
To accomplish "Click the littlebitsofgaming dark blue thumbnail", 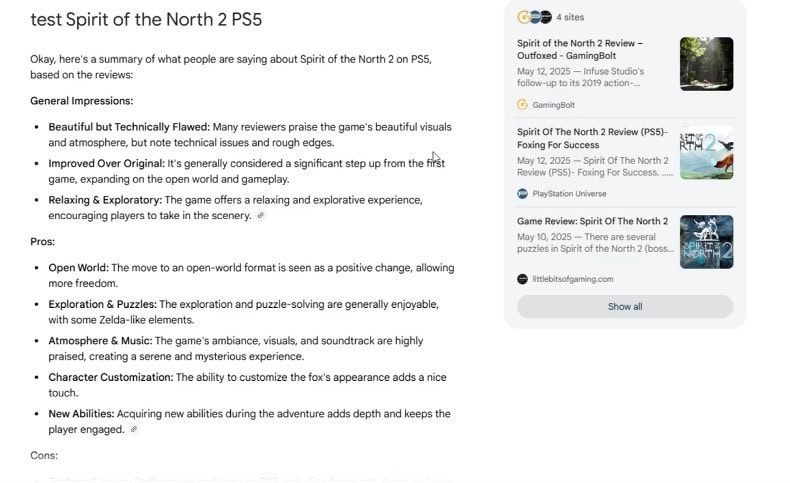I will pos(706,242).
